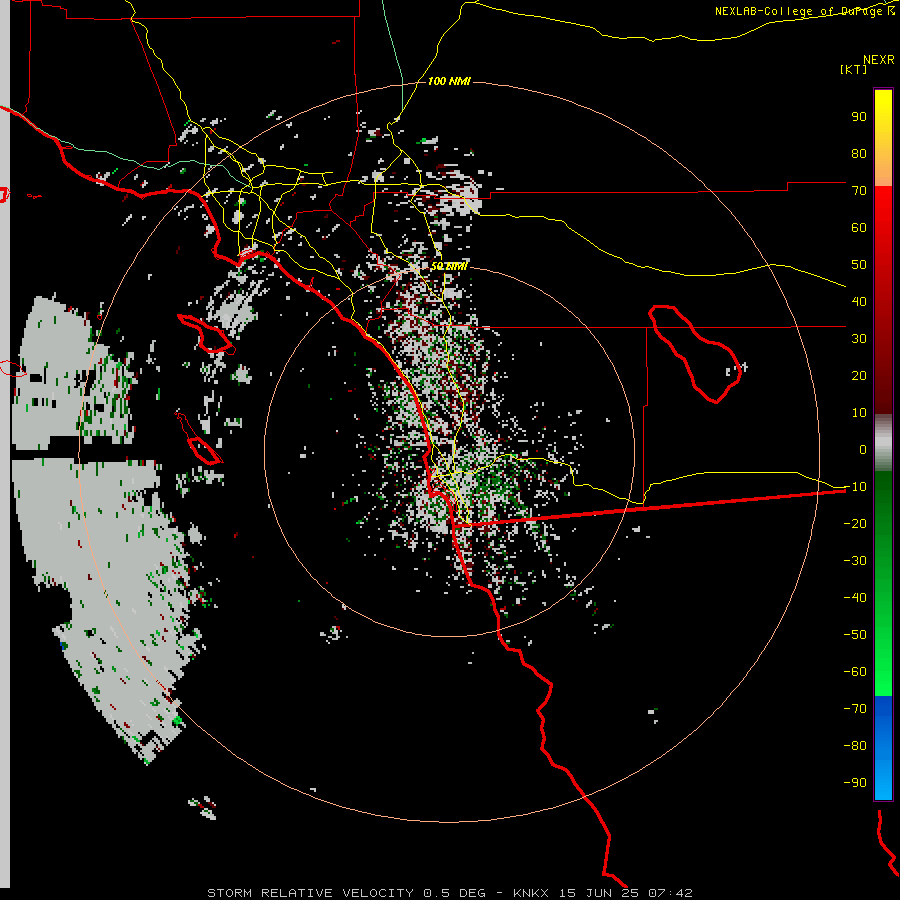The image size is (900, 900).
Task: Click the 100 NMI range ring label
Action: (449, 82)
